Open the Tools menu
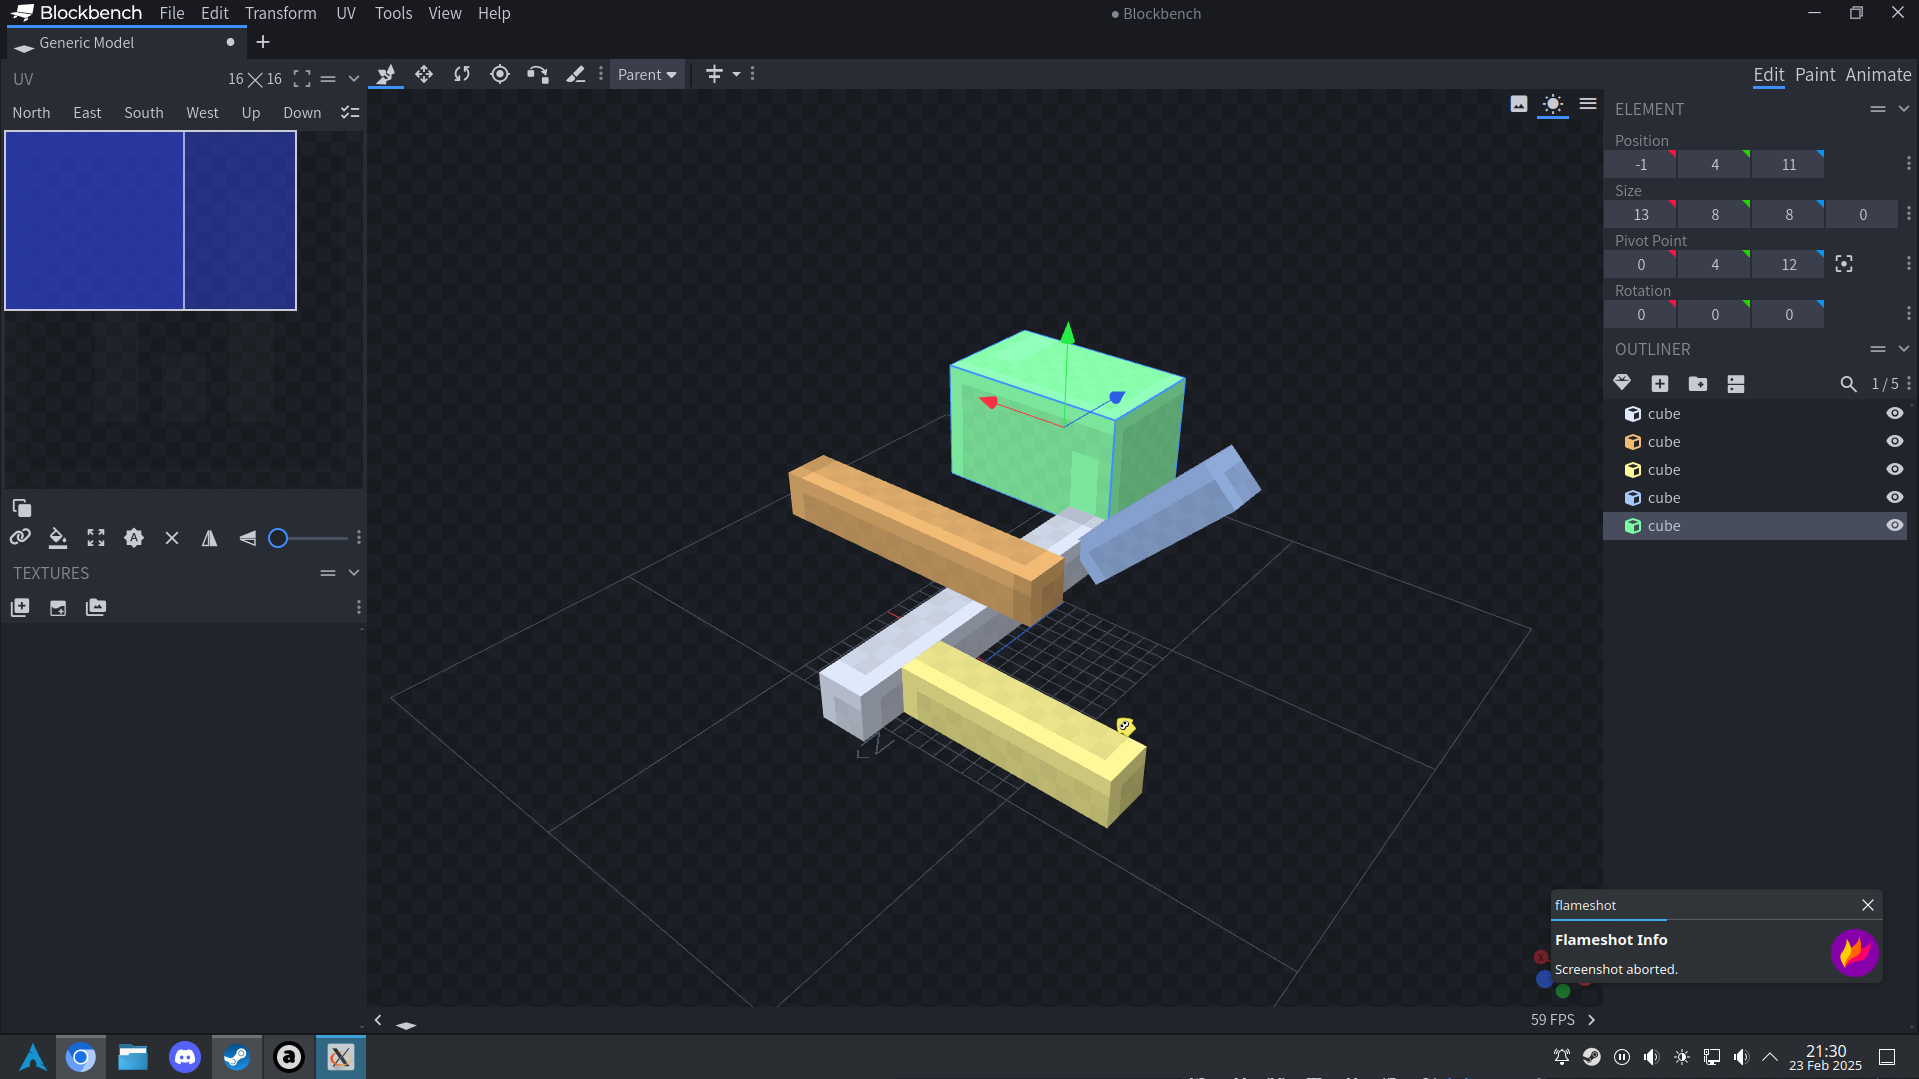1919x1079 pixels. click(x=393, y=13)
